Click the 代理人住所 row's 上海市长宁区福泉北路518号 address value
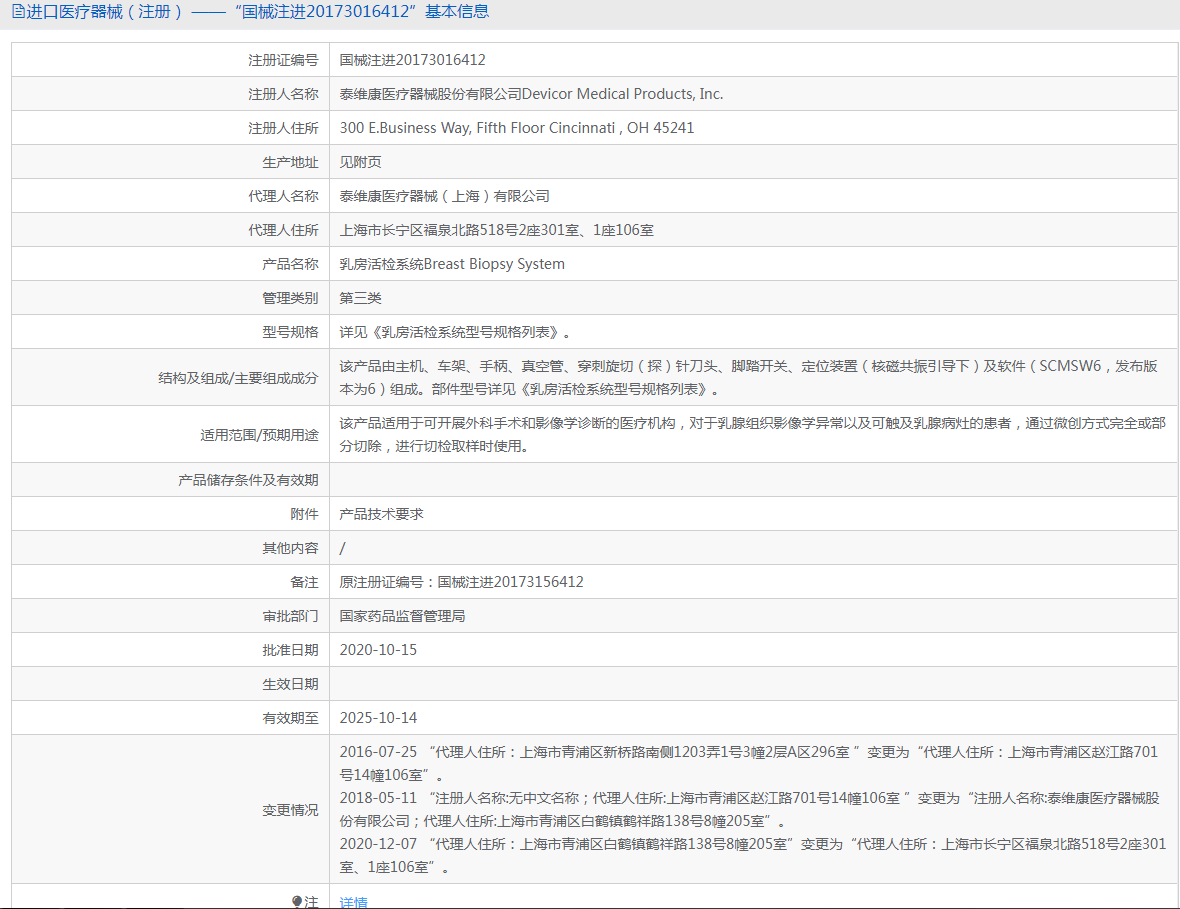Viewport: 1180px width, 909px height. coord(497,230)
